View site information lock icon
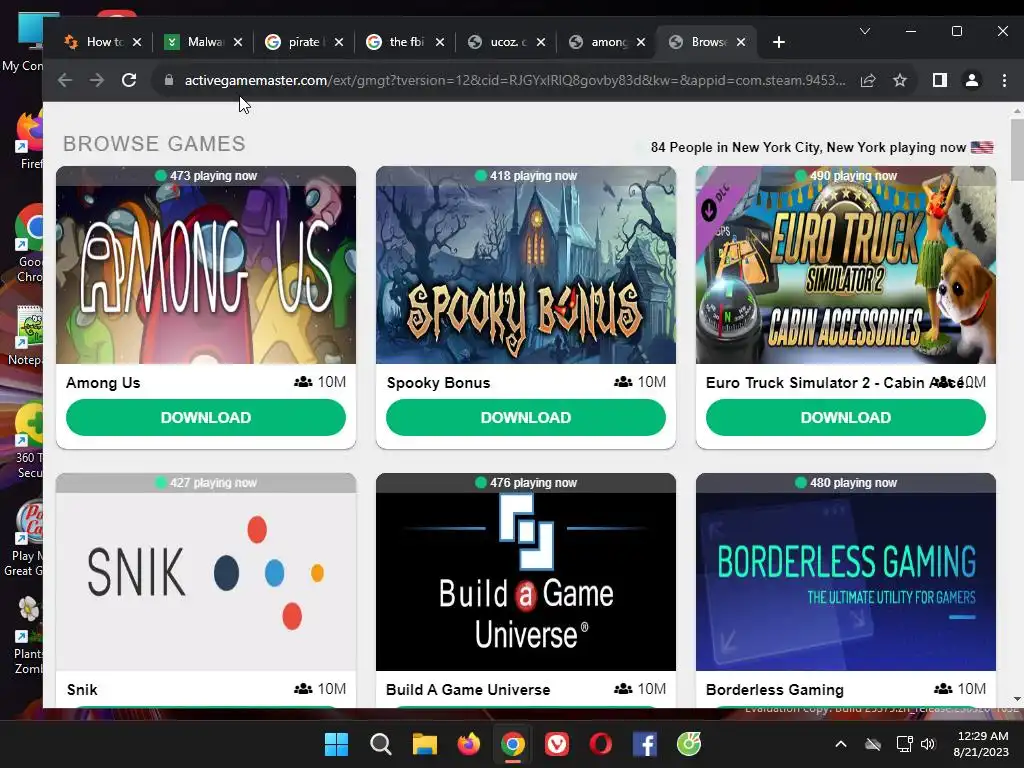This screenshot has height=768, width=1024. pyautogui.click(x=168, y=80)
